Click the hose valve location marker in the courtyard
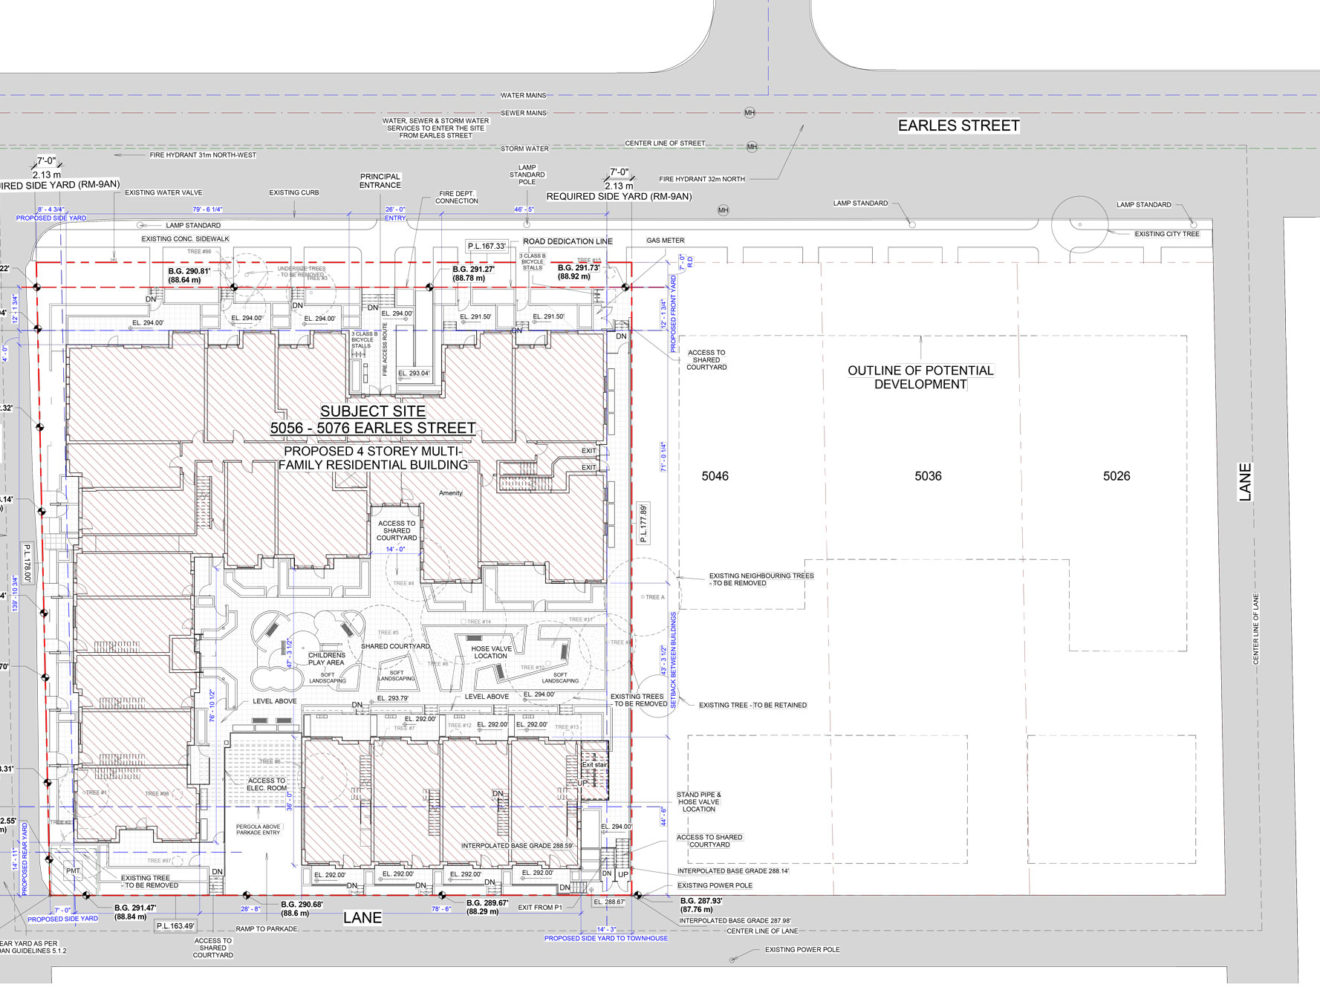The width and height of the screenshot is (1320, 990). point(491,652)
